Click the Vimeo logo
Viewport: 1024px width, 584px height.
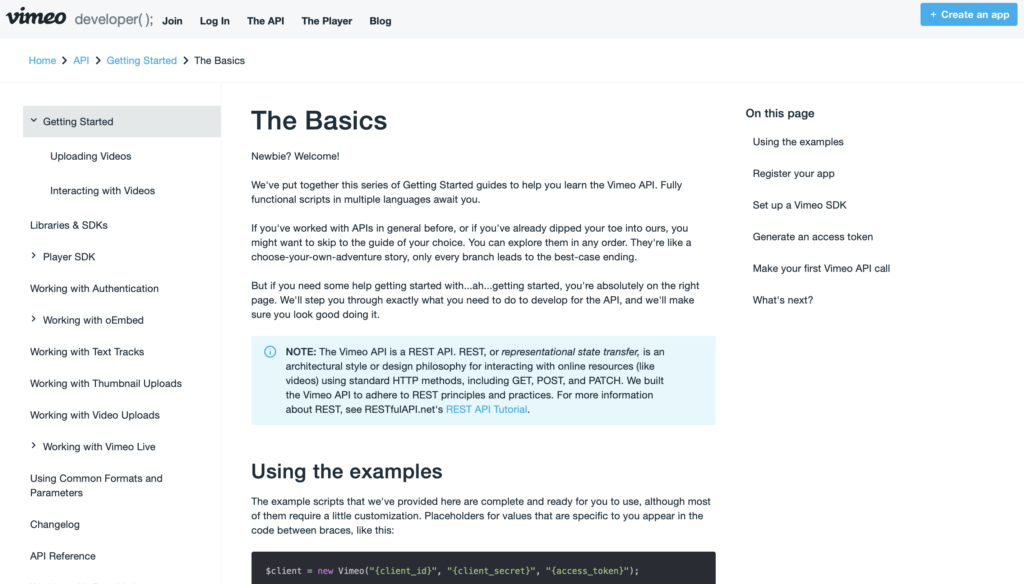pyautogui.click(x=36, y=16)
